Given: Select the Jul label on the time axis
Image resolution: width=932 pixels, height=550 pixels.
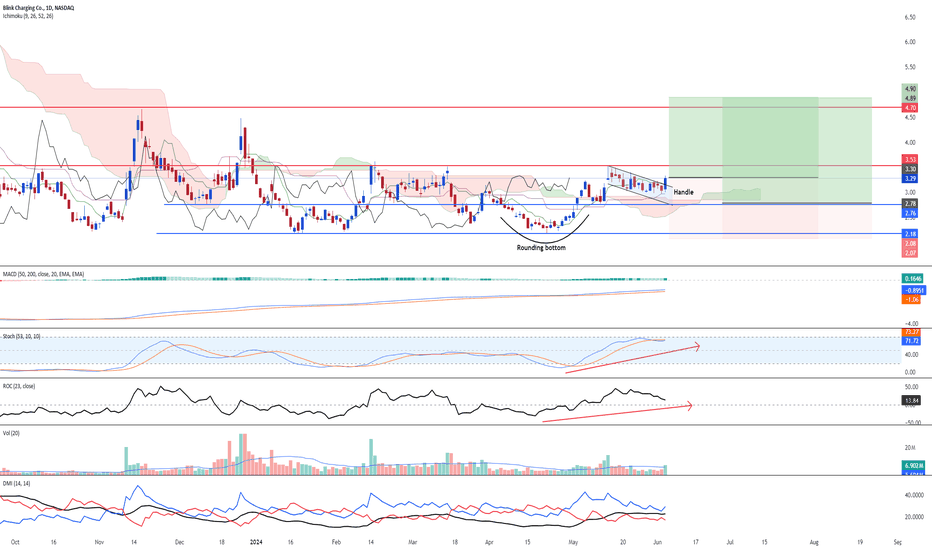Looking at the screenshot, I should point(730,542).
